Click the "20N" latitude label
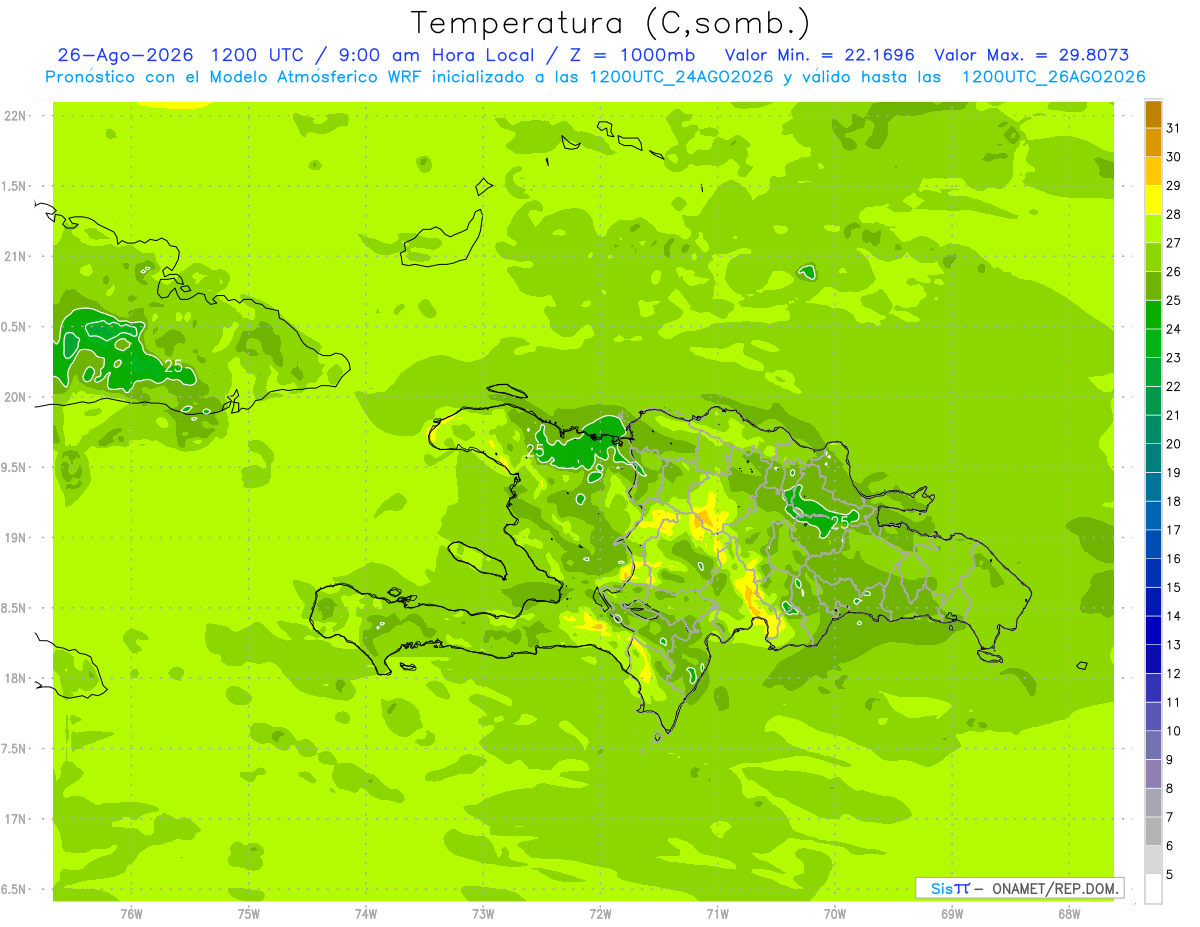 [15, 398]
